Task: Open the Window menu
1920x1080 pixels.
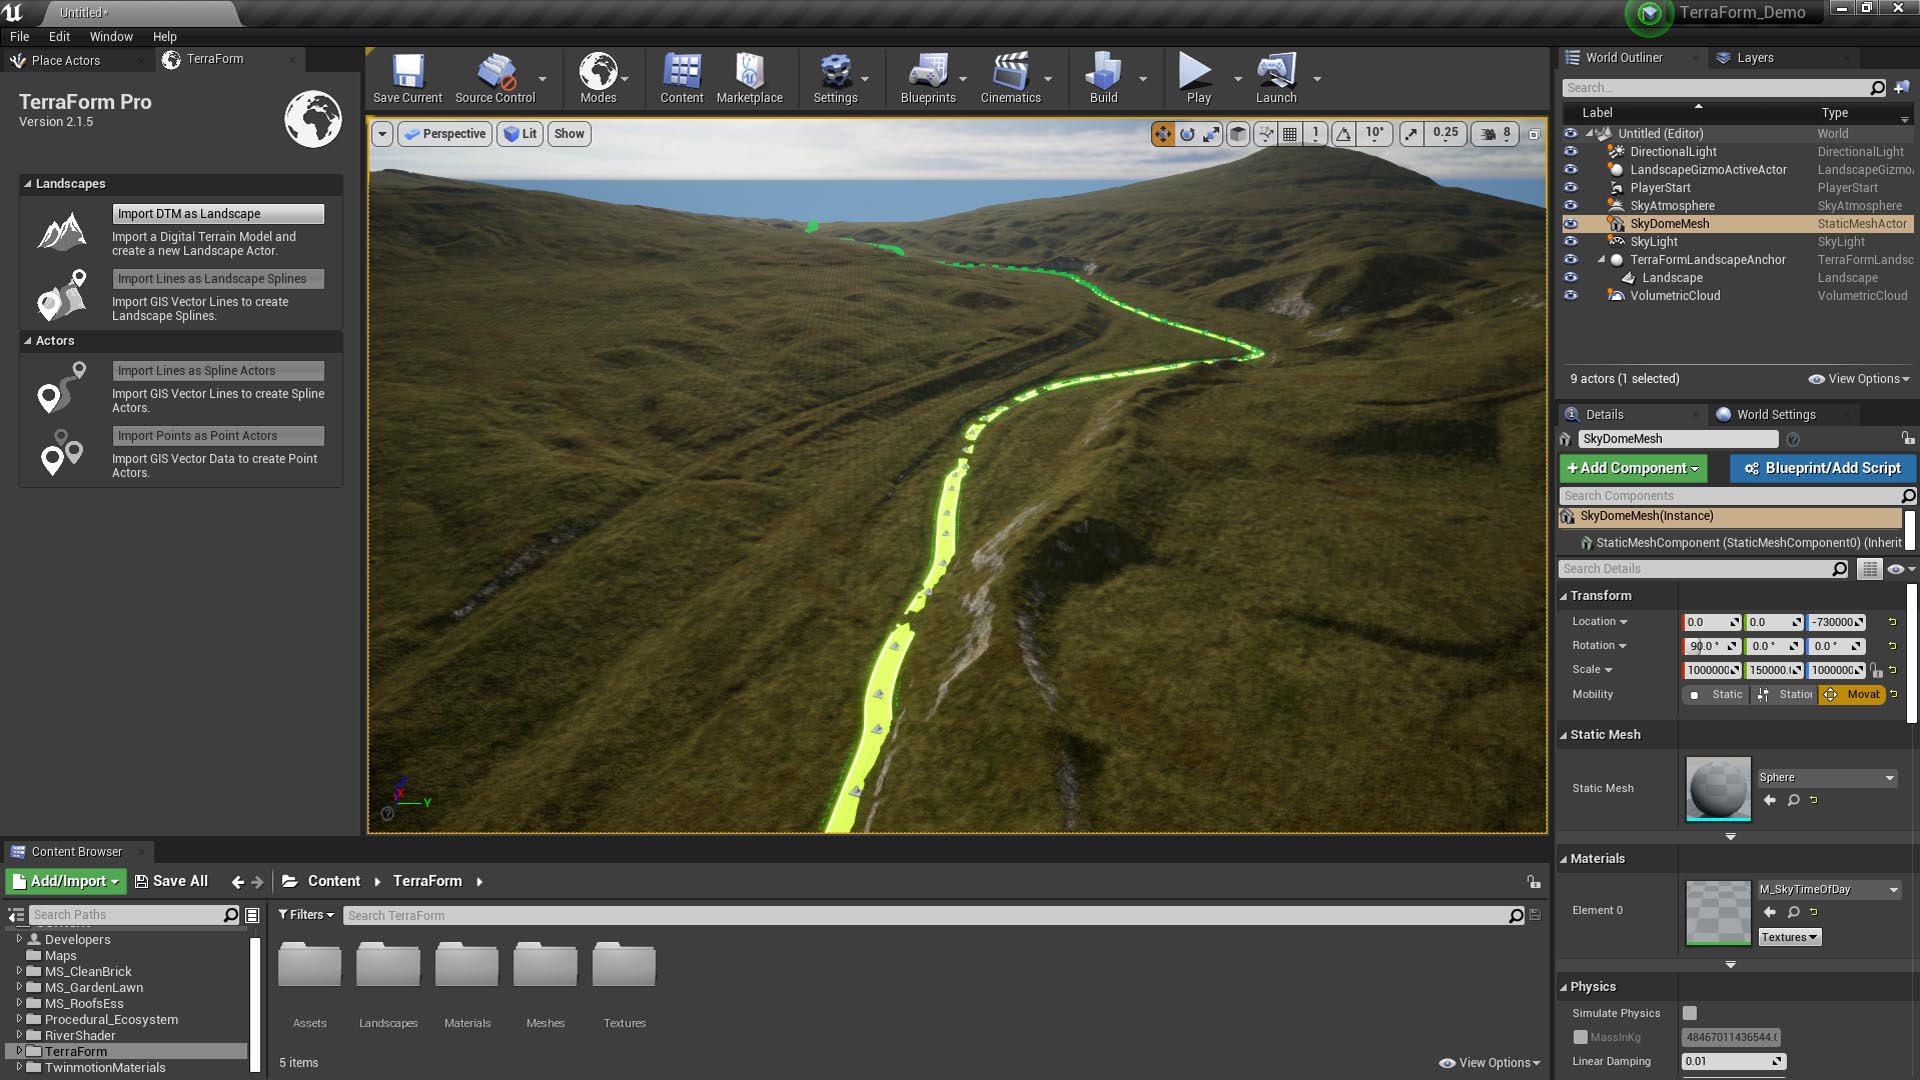Action: pyautogui.click(x=111, y=36)
